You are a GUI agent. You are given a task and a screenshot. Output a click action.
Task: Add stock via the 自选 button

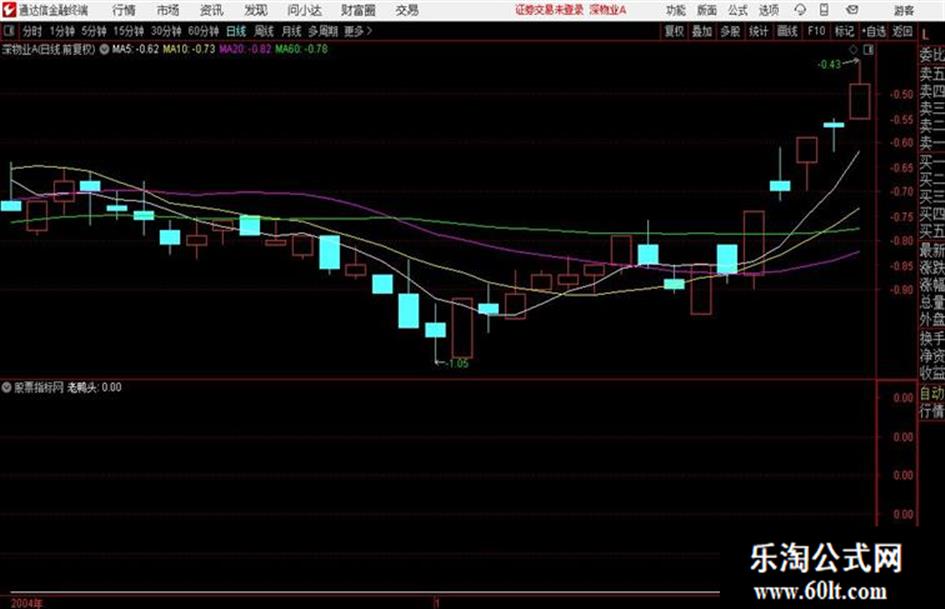[874, 31]
